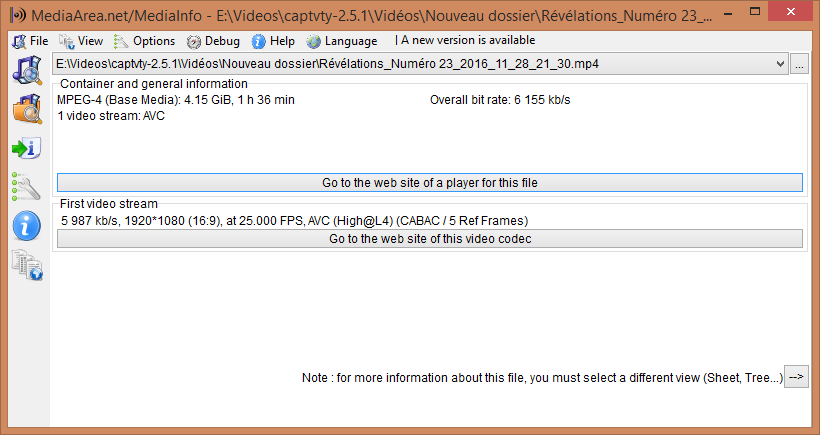Click the export icon with green arrow
This screenshot has height=435, width=820.
click(26, 148)
